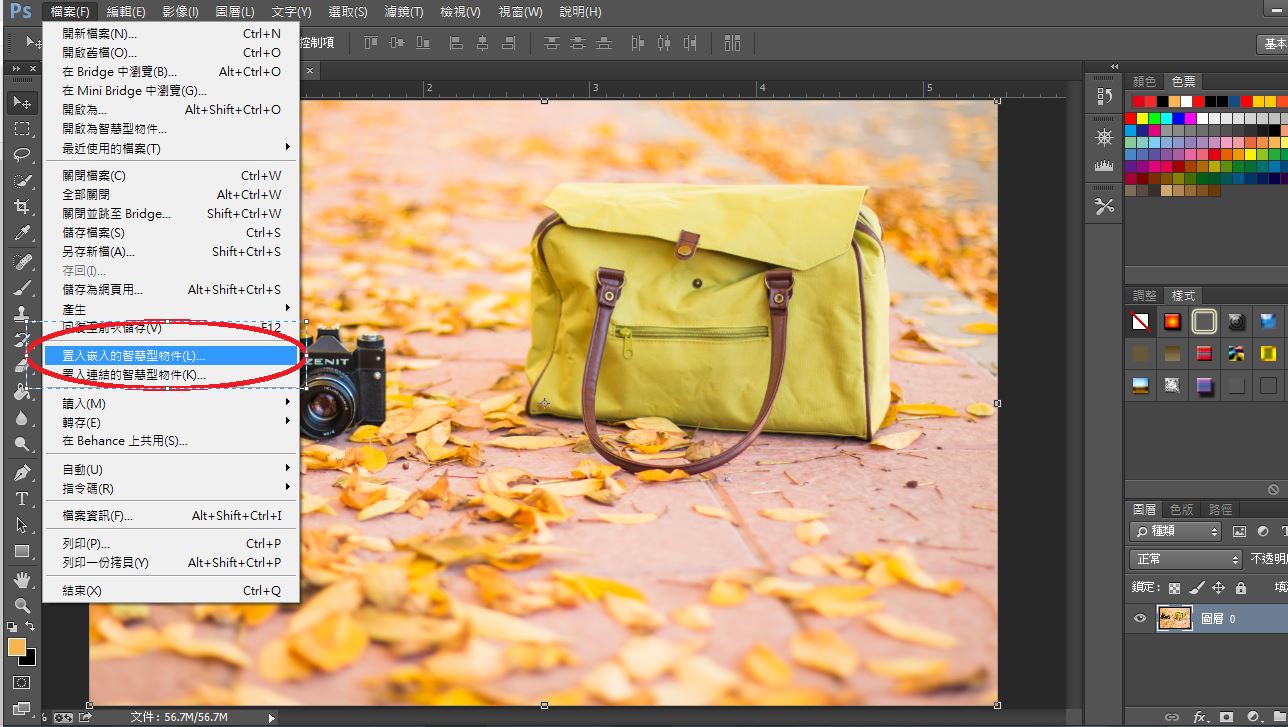Expand 最近使用的檔案 submenu

[x=172, y=148]
